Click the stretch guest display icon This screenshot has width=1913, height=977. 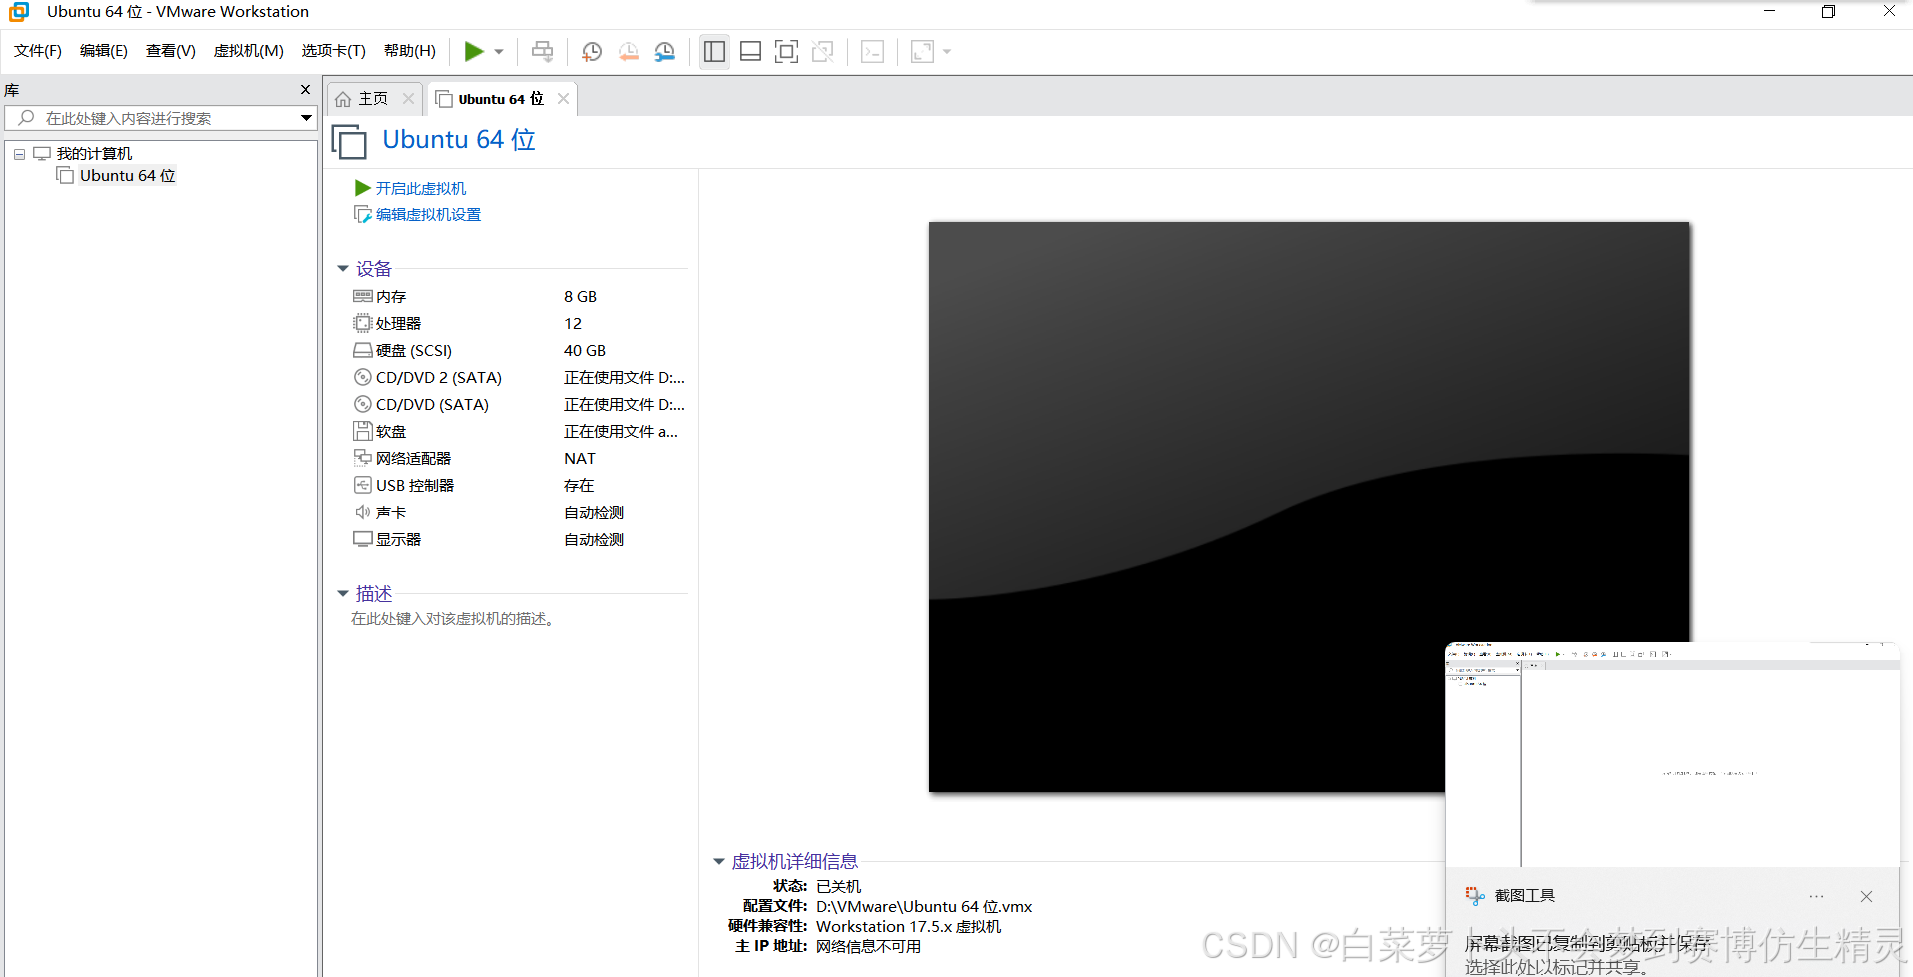pyautogui.click(x=922, y=51)
